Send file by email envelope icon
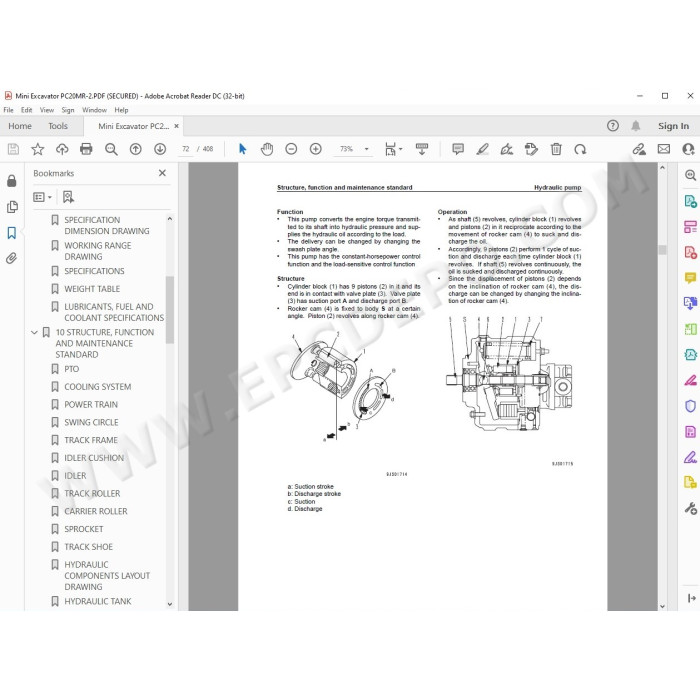Screen dimensions: 700x700 click(664, 149)
